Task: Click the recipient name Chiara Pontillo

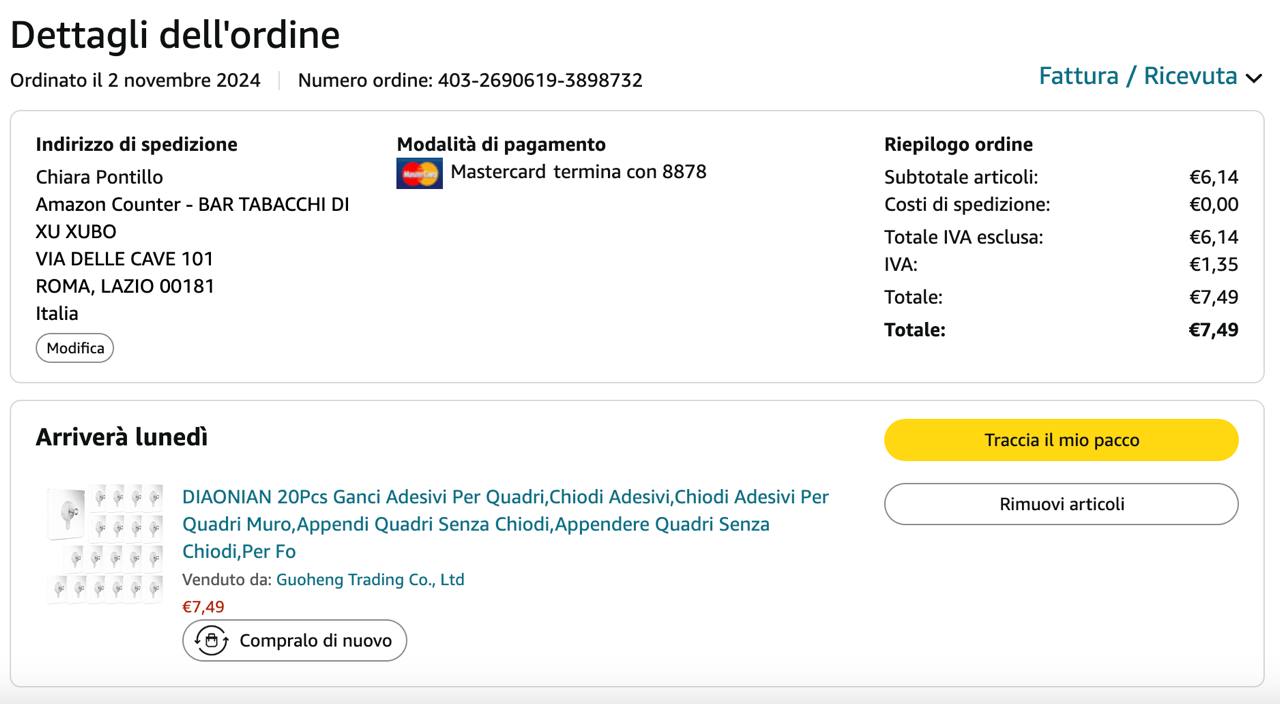Action: 99,177
